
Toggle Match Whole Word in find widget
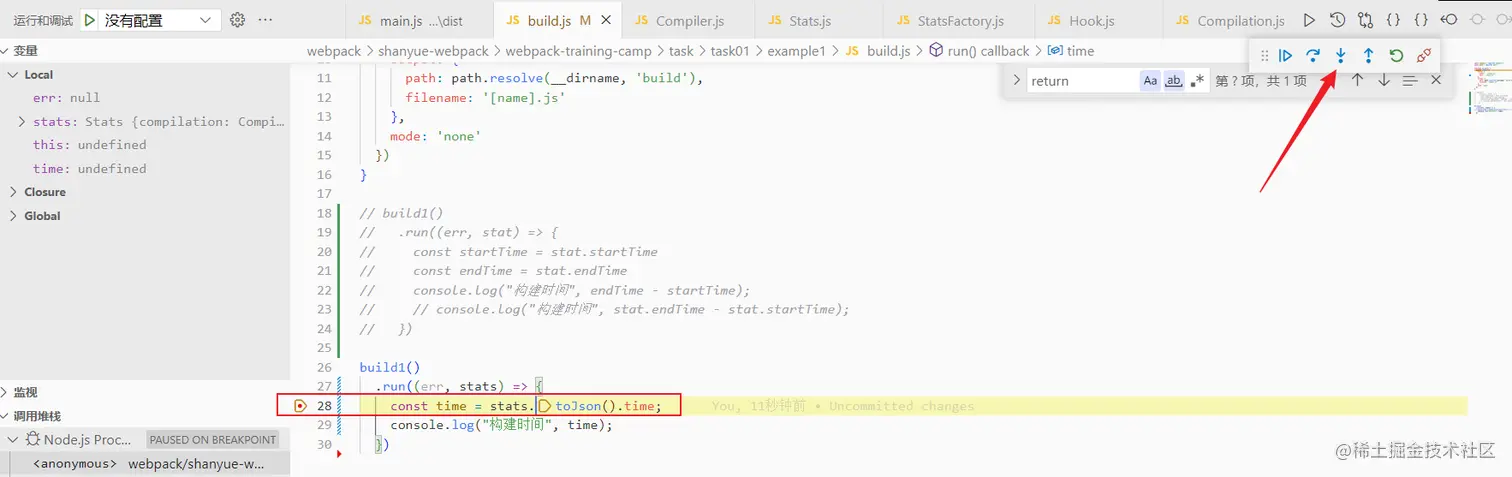1174,81
